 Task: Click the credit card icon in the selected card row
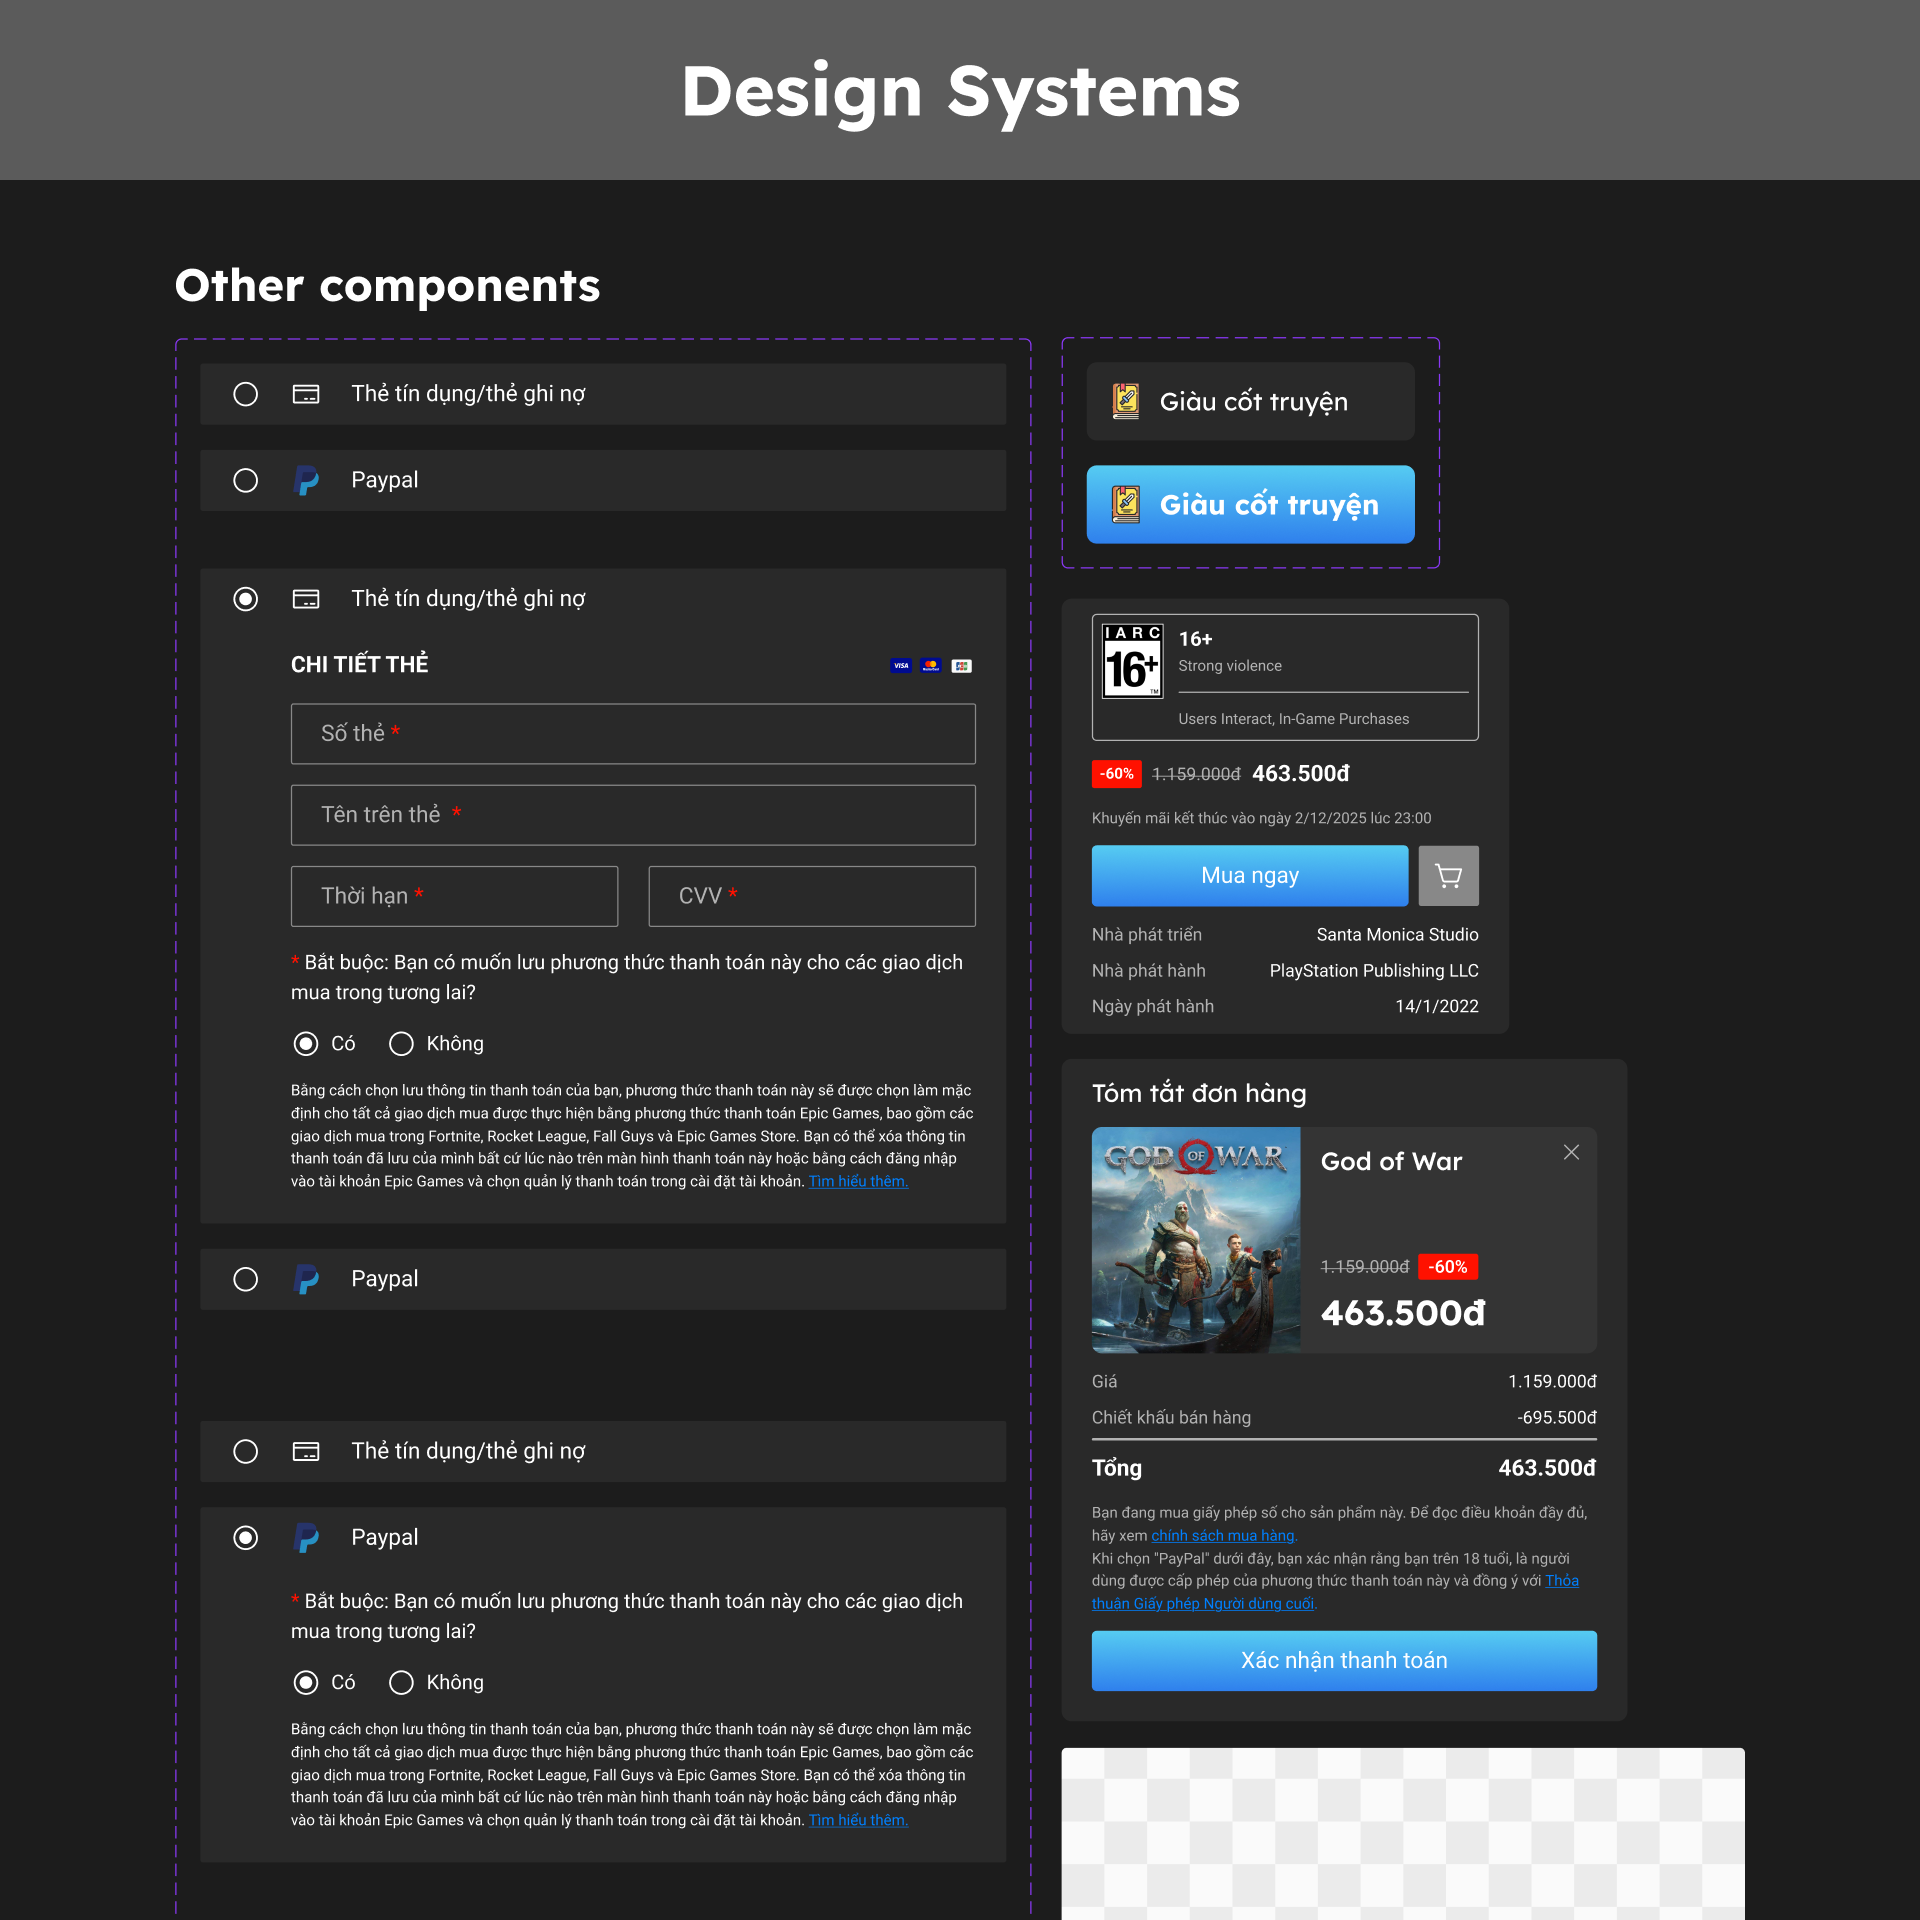(x=306, y=599)
